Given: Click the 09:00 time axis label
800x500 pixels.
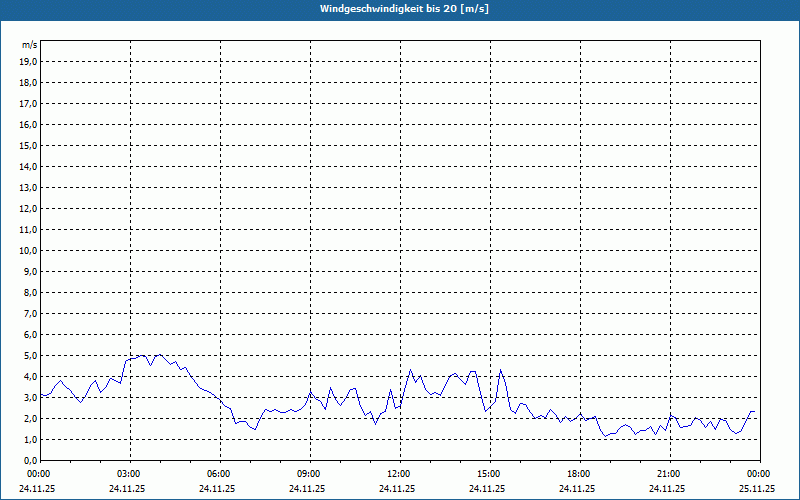Looking at the screenshot, I should tap(309, 474).
